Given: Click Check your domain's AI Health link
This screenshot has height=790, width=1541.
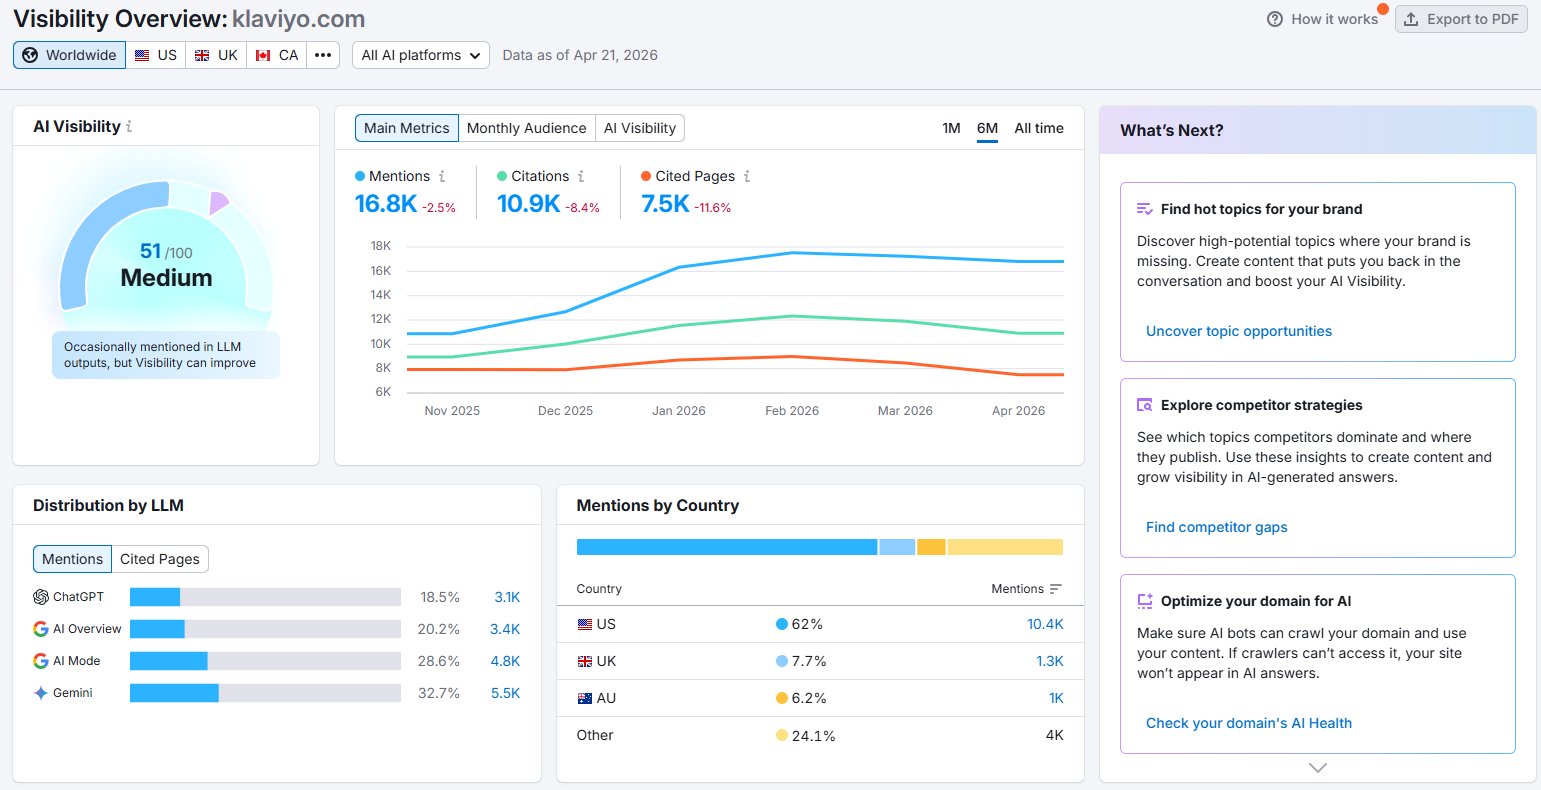Looking at the screenshot, I should [1249, 723].
